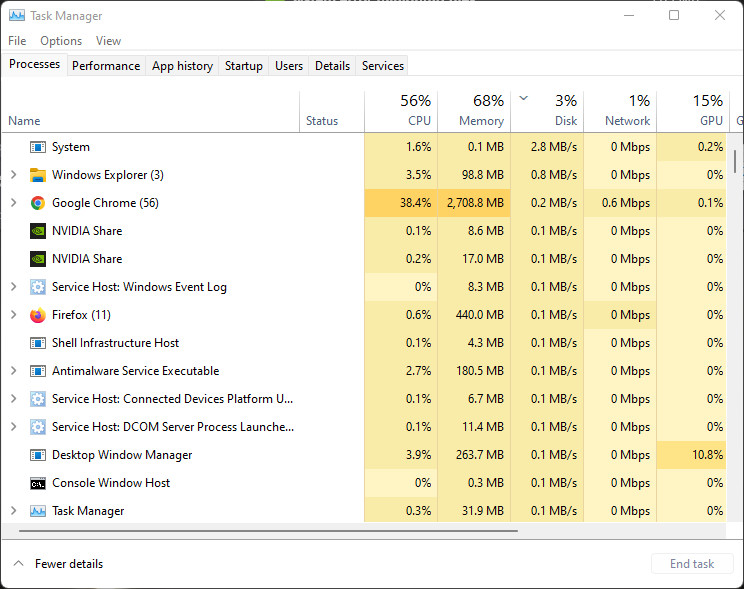Viewport: 744px width, 589px height.
Task: Click the second NVIDIA Share icon (17.0 MB)
Action: (38, 259)
